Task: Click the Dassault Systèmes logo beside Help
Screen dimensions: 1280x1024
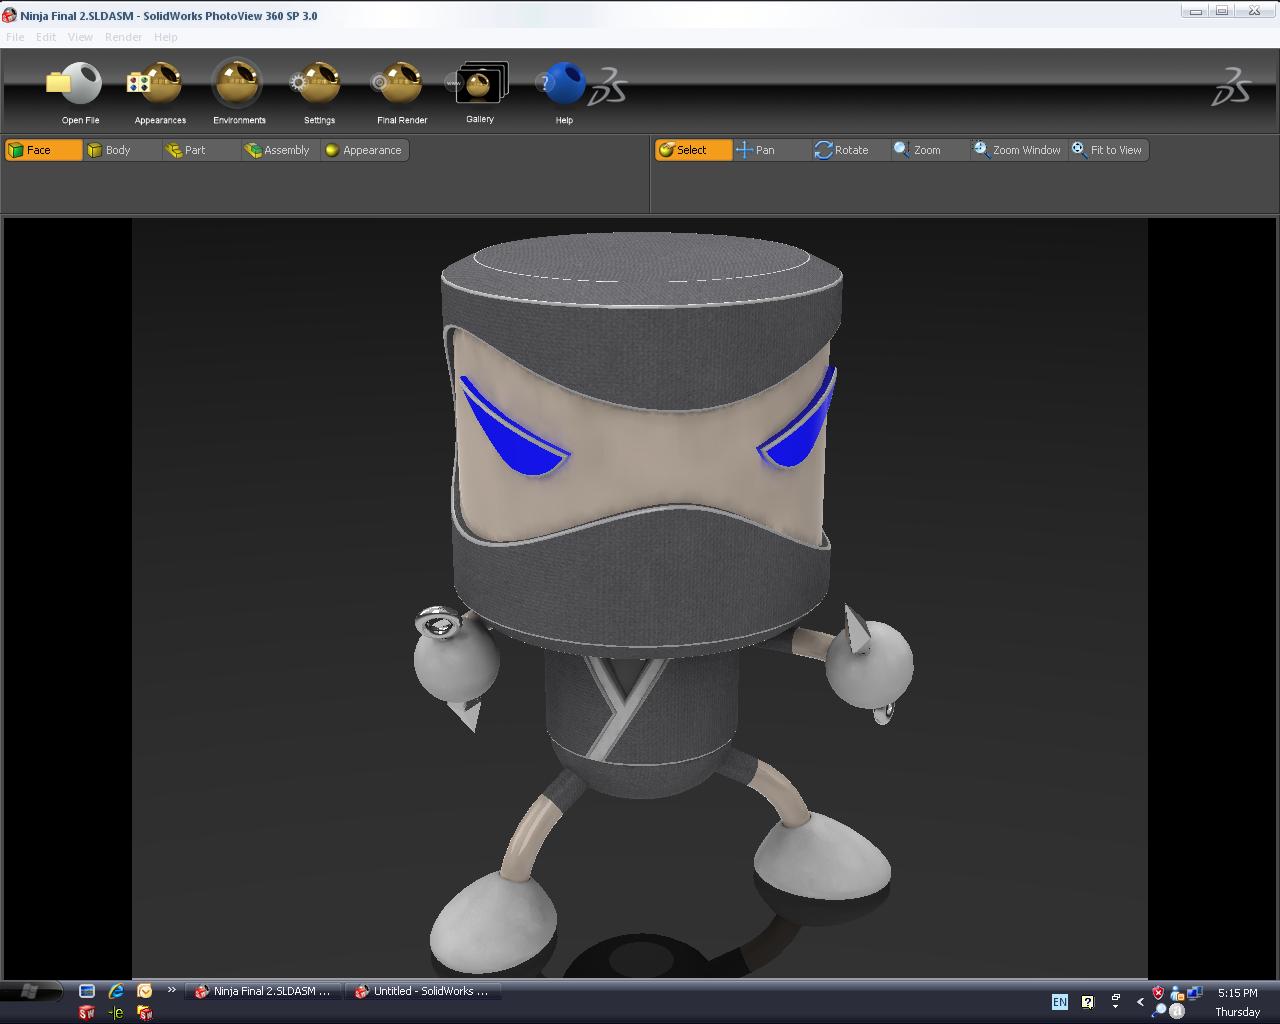Action: pos(608,88)
